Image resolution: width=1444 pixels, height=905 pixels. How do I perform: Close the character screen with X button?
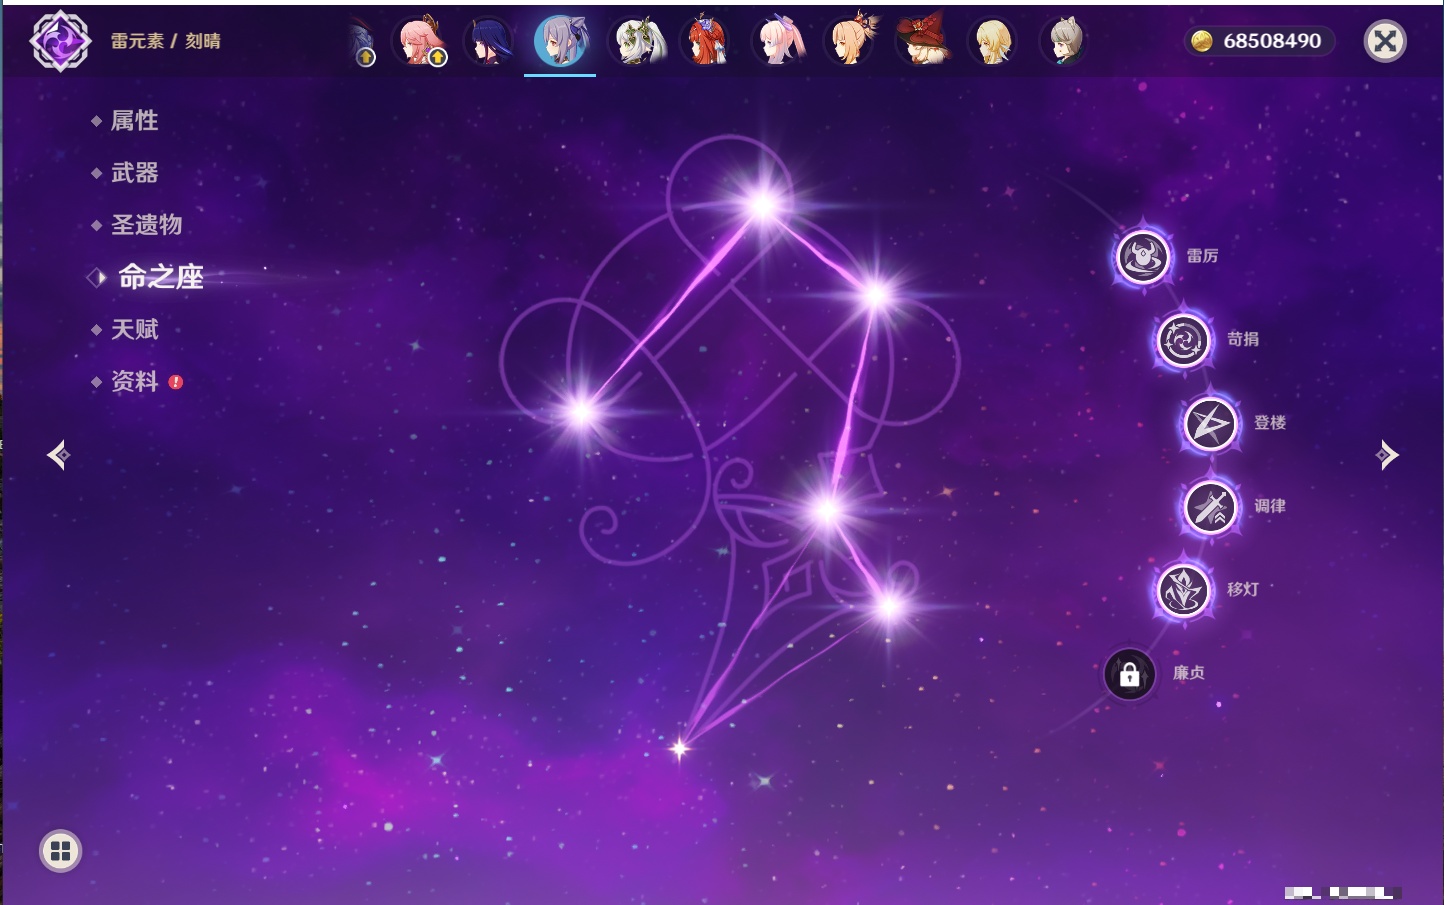pos(1385,41)
